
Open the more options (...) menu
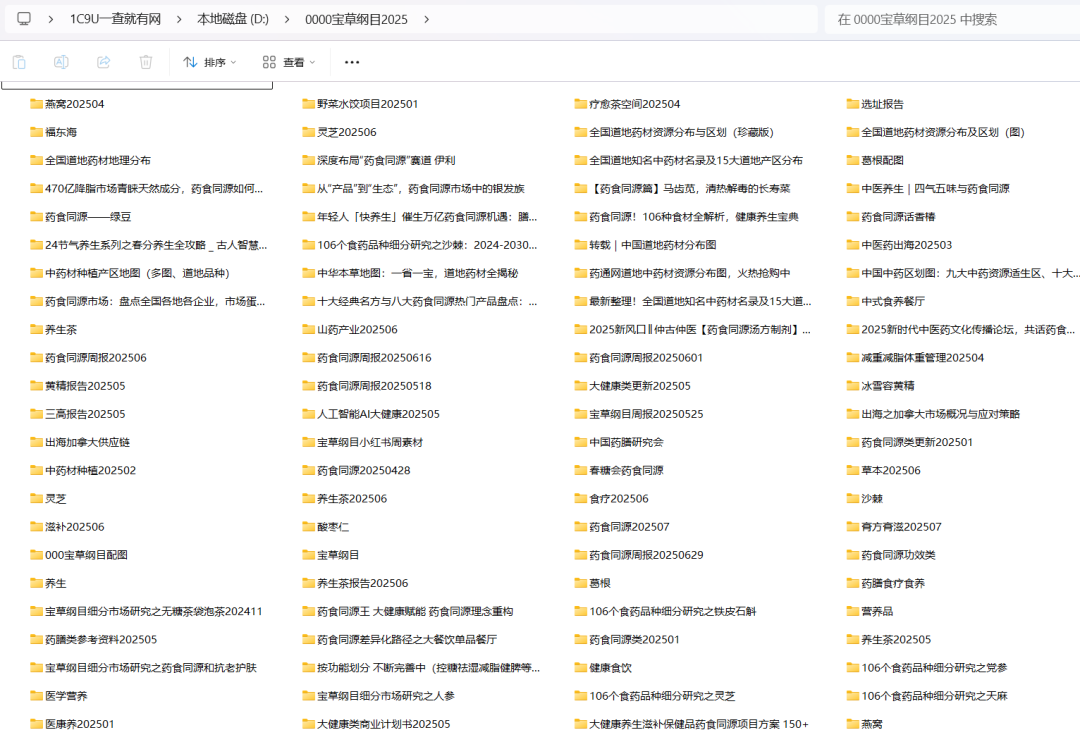coord(350,61)
